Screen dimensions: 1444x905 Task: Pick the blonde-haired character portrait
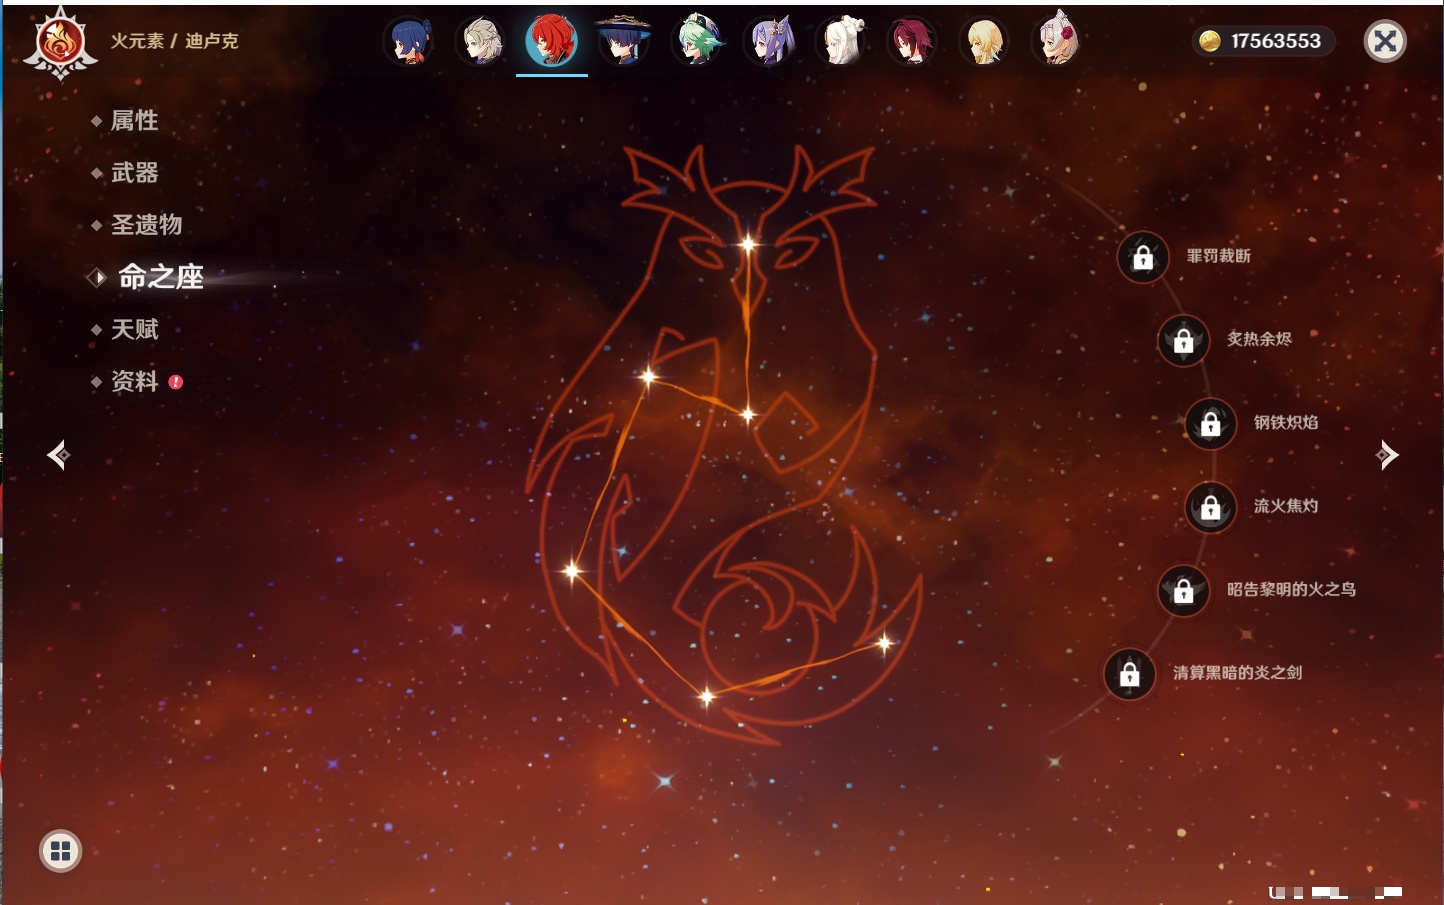click(x=984, y=41)
